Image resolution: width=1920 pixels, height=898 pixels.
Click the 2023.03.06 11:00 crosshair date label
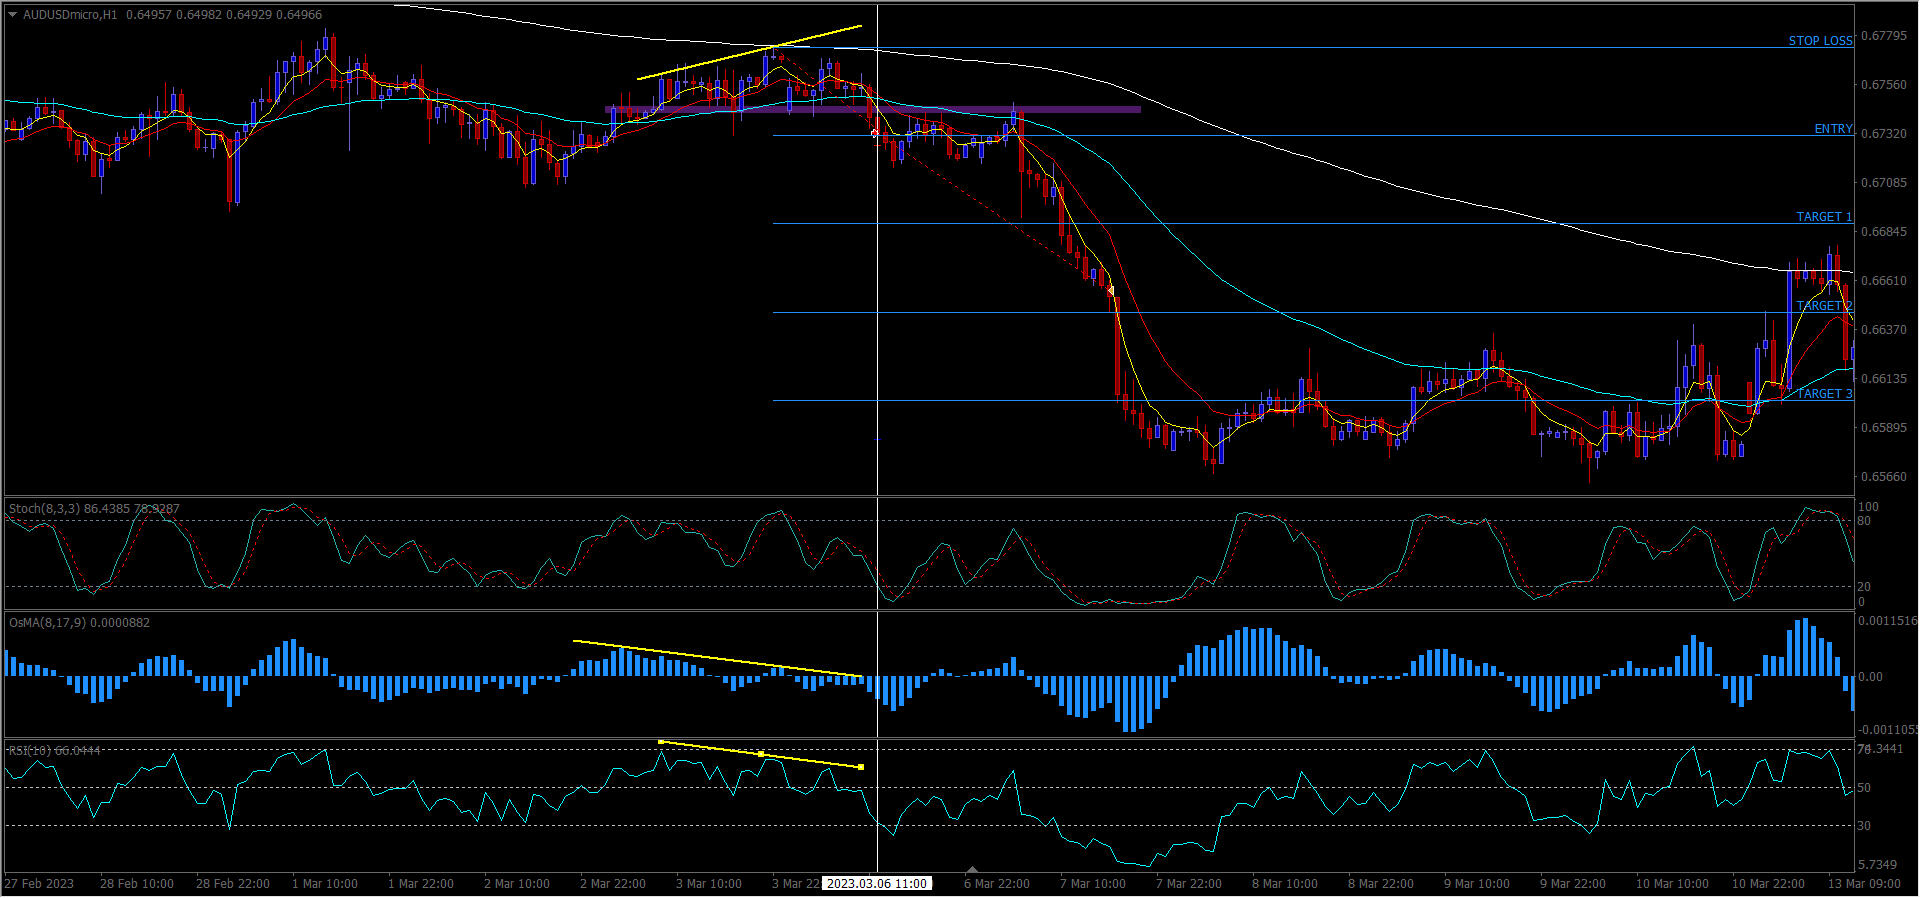click(876, 884)
